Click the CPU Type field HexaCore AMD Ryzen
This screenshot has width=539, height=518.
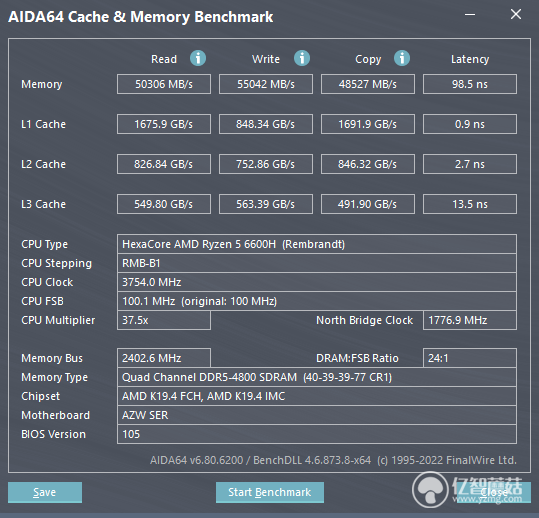(317, 244)
